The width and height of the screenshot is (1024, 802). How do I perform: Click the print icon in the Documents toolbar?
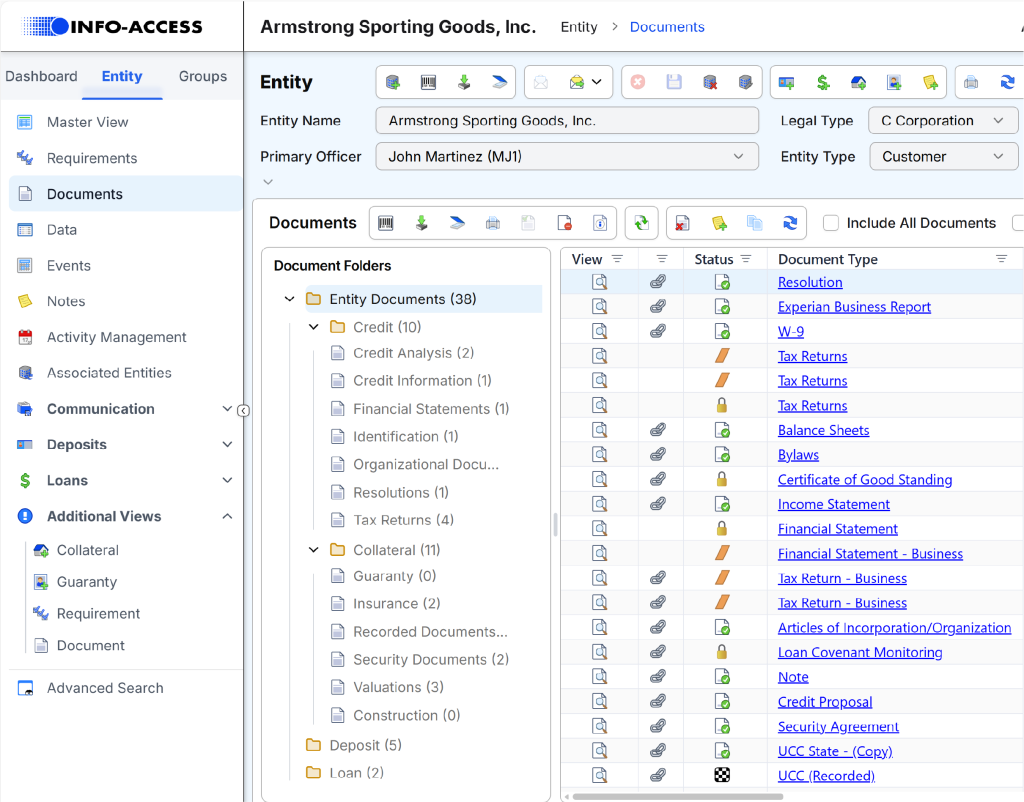point(492,223)
